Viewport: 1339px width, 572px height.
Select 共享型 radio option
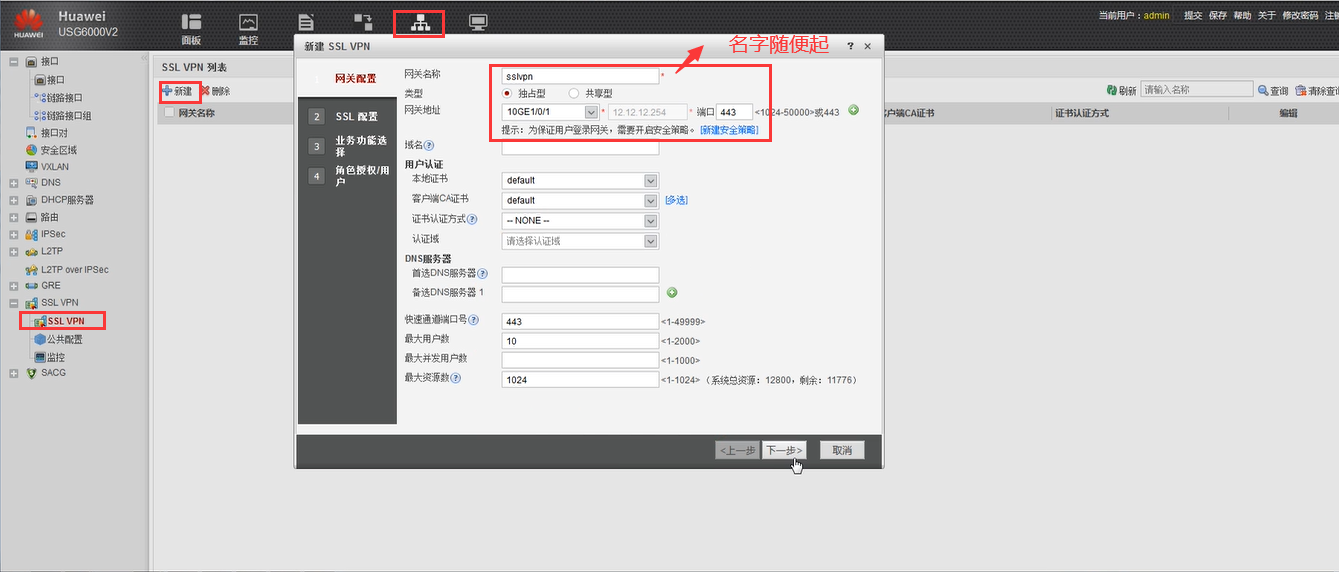click(x=574, y=93)
